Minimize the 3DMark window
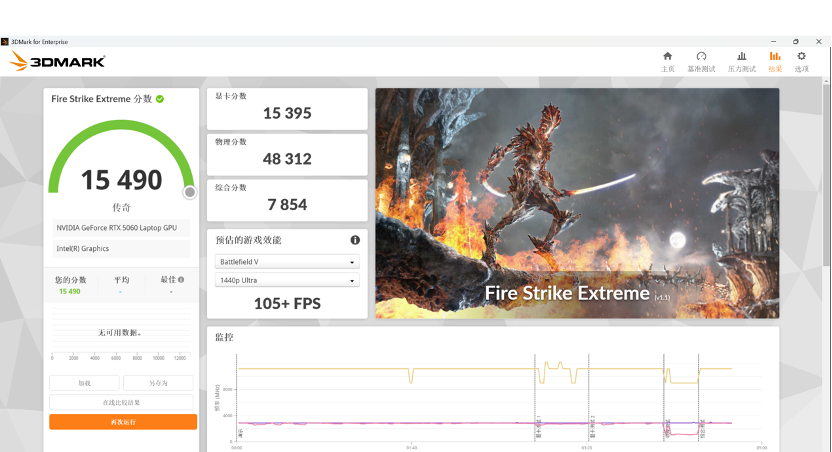 pos(773,41)
